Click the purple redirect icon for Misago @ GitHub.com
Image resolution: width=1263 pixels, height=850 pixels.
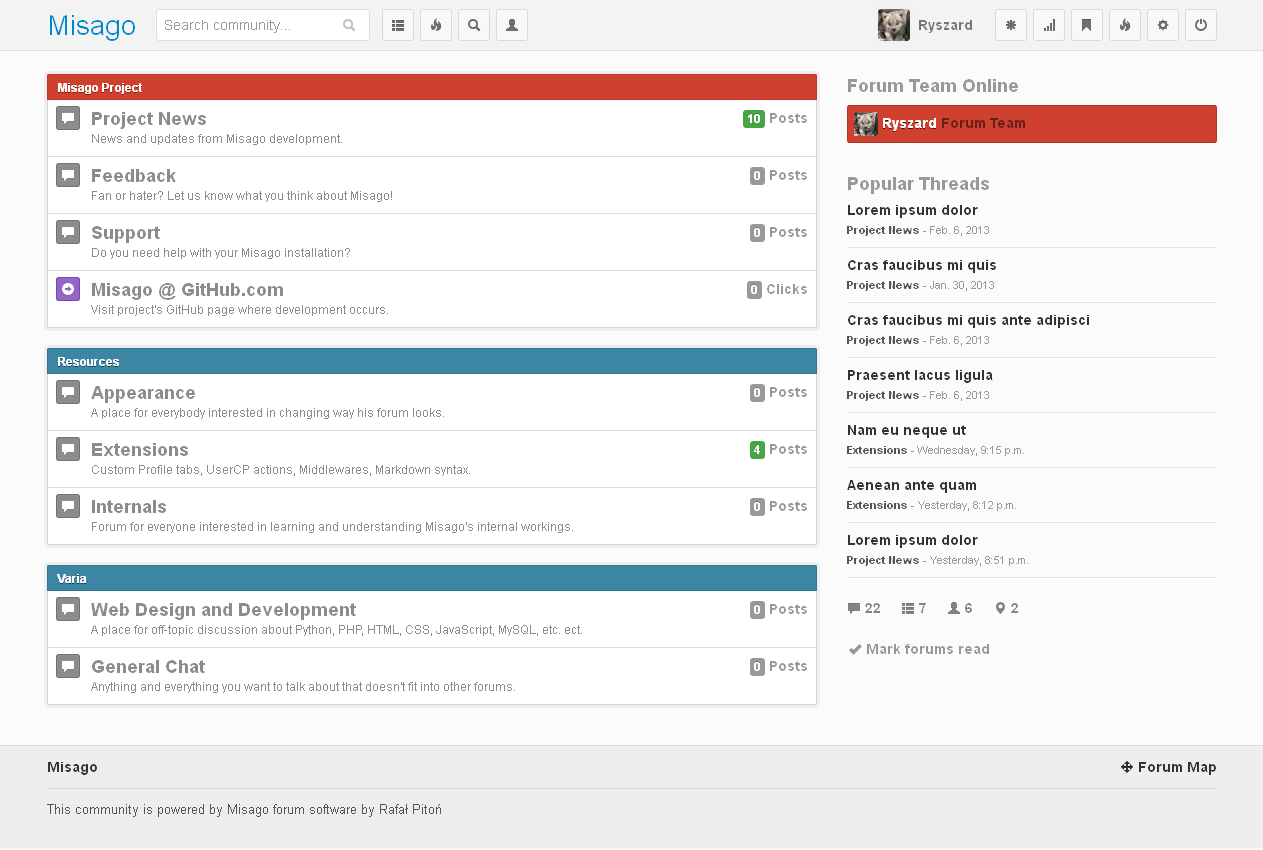(68, 289)
